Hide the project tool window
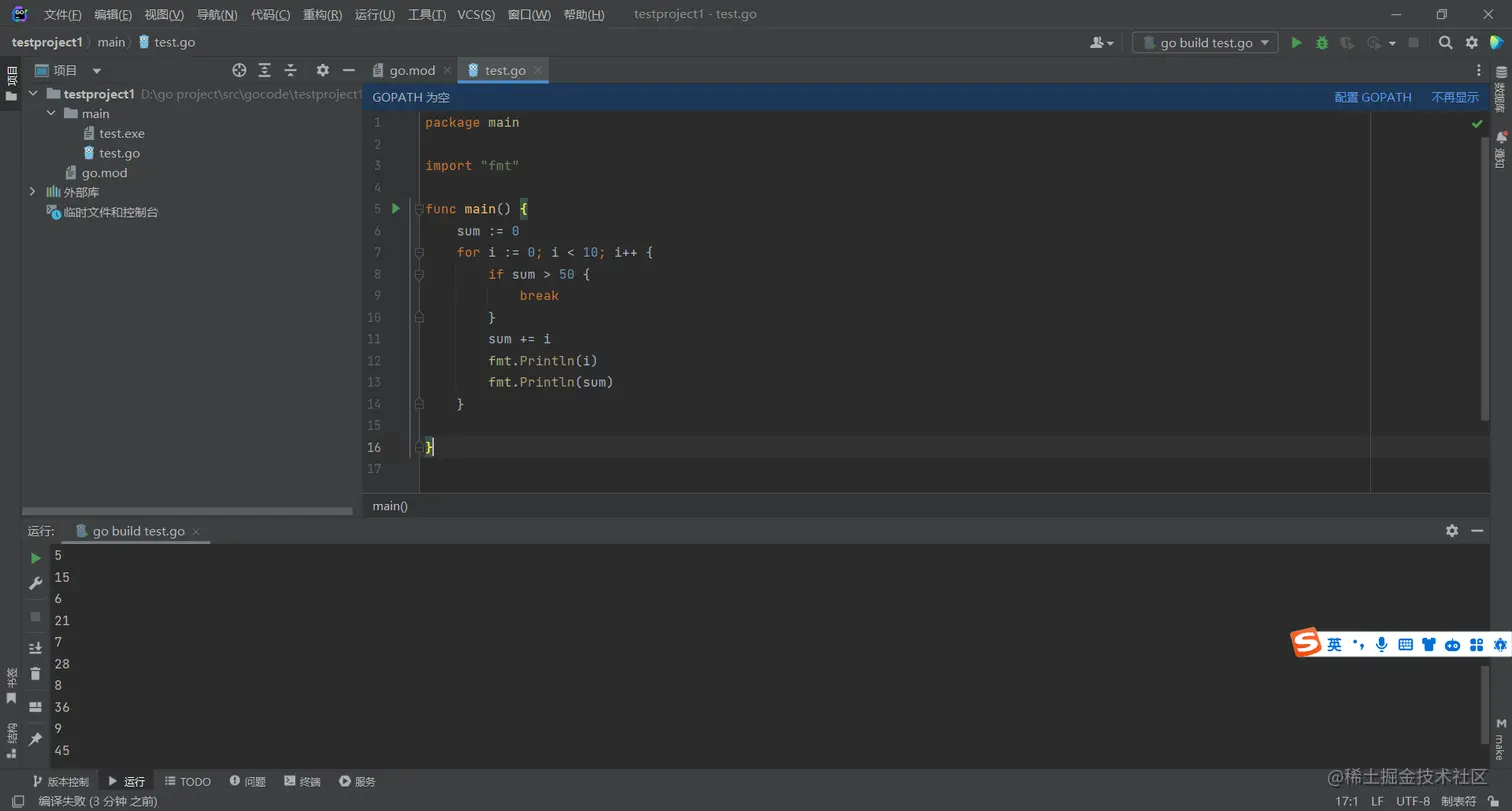The image size is (1512, 811). coord(349,70)
